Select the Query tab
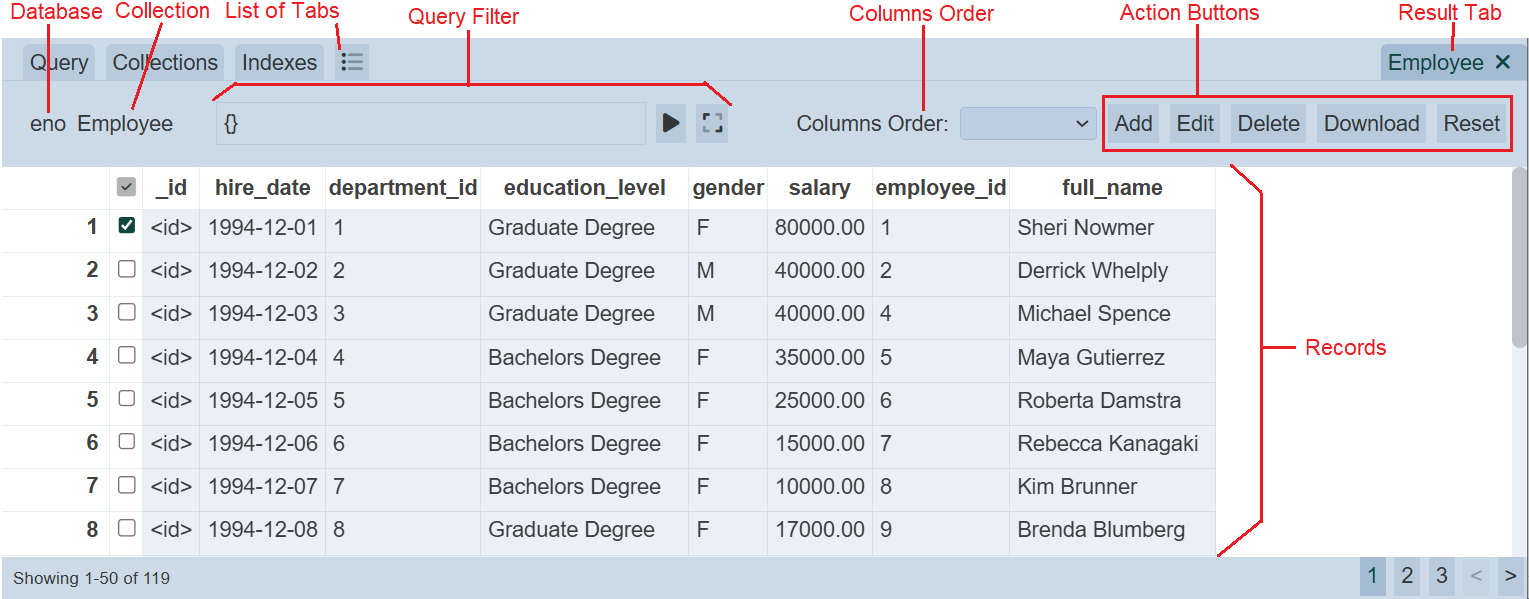1529x599 pixels. coord(59,62)
